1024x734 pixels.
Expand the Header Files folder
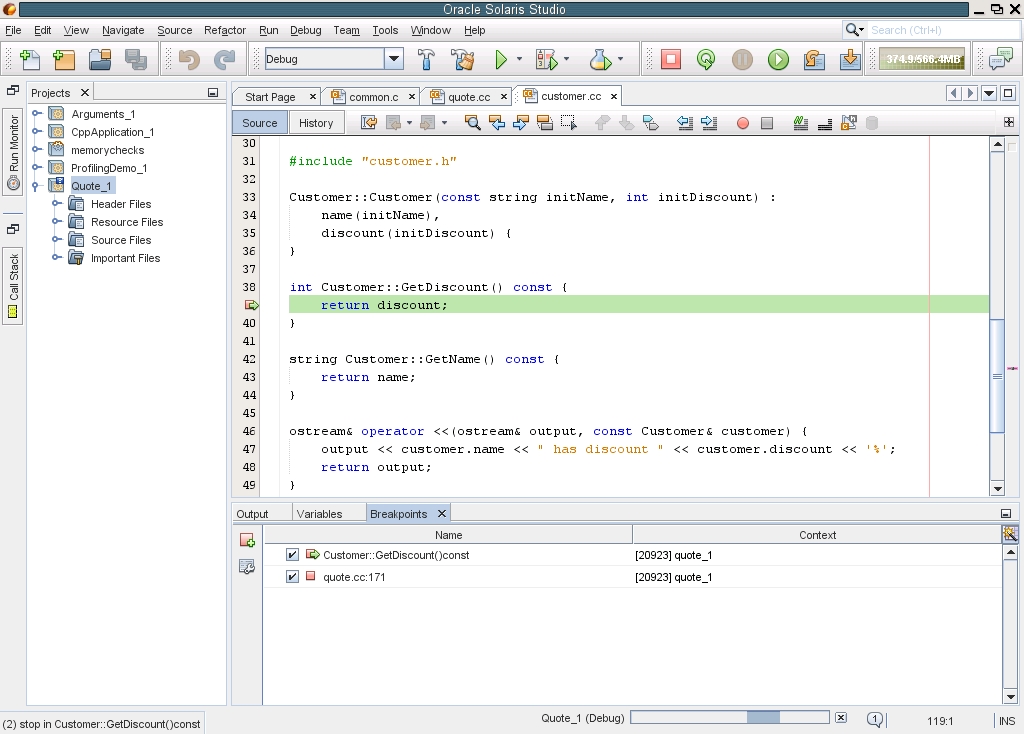coord(57,204)
